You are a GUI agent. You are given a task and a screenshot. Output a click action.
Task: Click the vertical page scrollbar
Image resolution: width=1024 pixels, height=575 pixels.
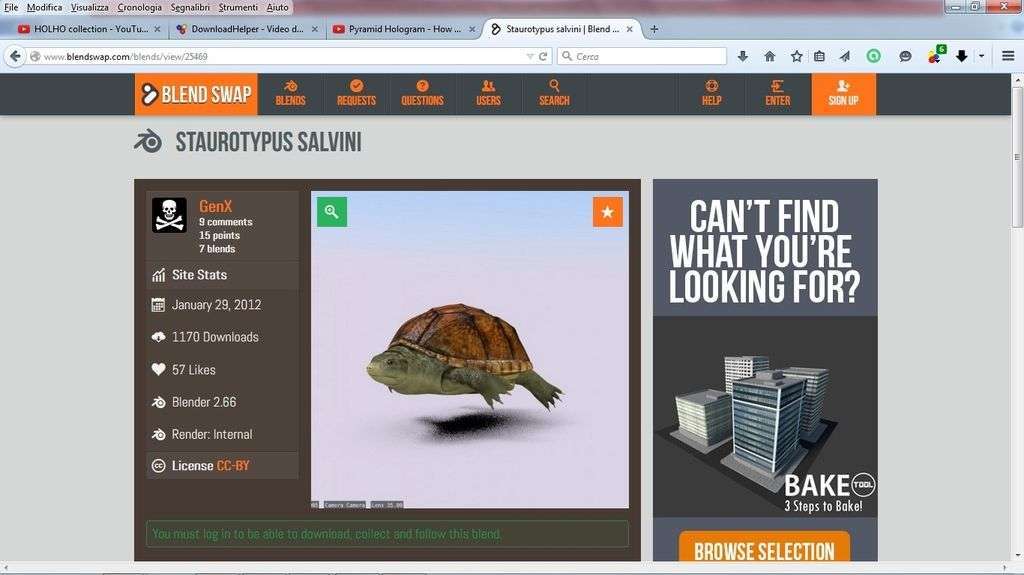coord(1017,157)
